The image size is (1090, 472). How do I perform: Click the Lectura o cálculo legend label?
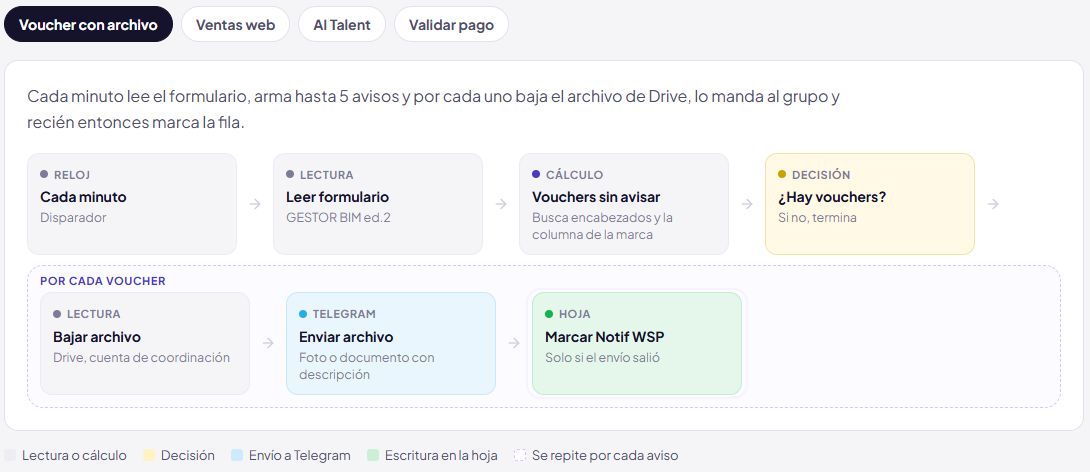pyautogui.click(x=74, y=455)
